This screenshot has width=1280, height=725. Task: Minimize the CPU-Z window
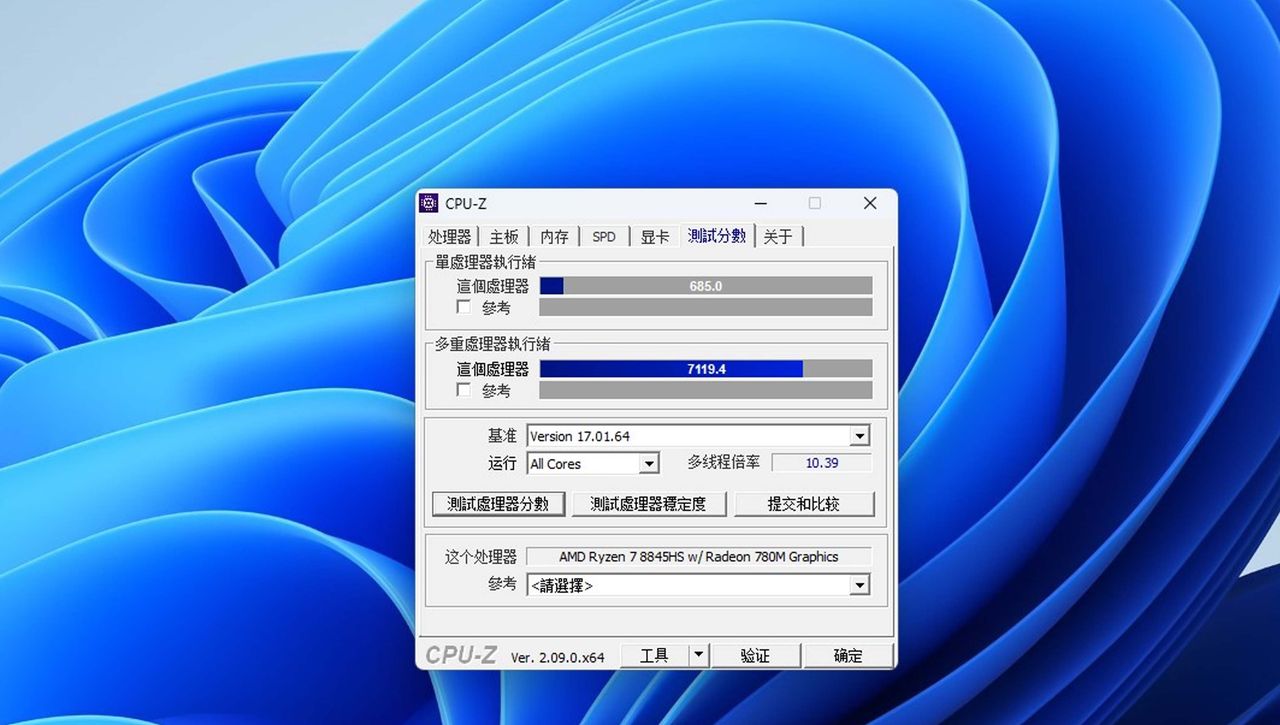[x=761, y=203]
